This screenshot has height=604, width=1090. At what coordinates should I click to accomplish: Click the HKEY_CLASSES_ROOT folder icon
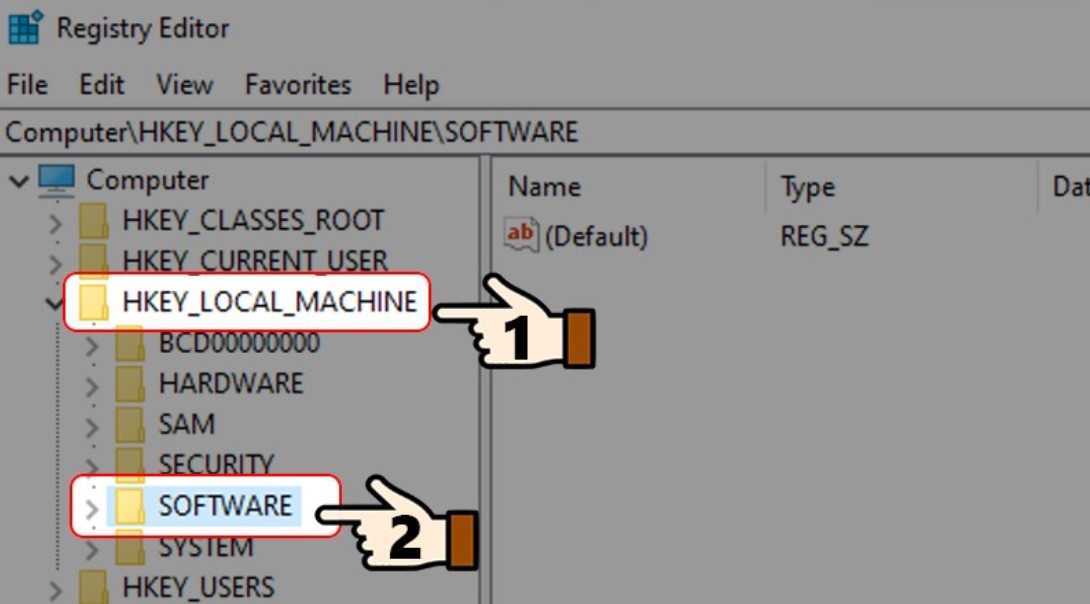point(93,221)
